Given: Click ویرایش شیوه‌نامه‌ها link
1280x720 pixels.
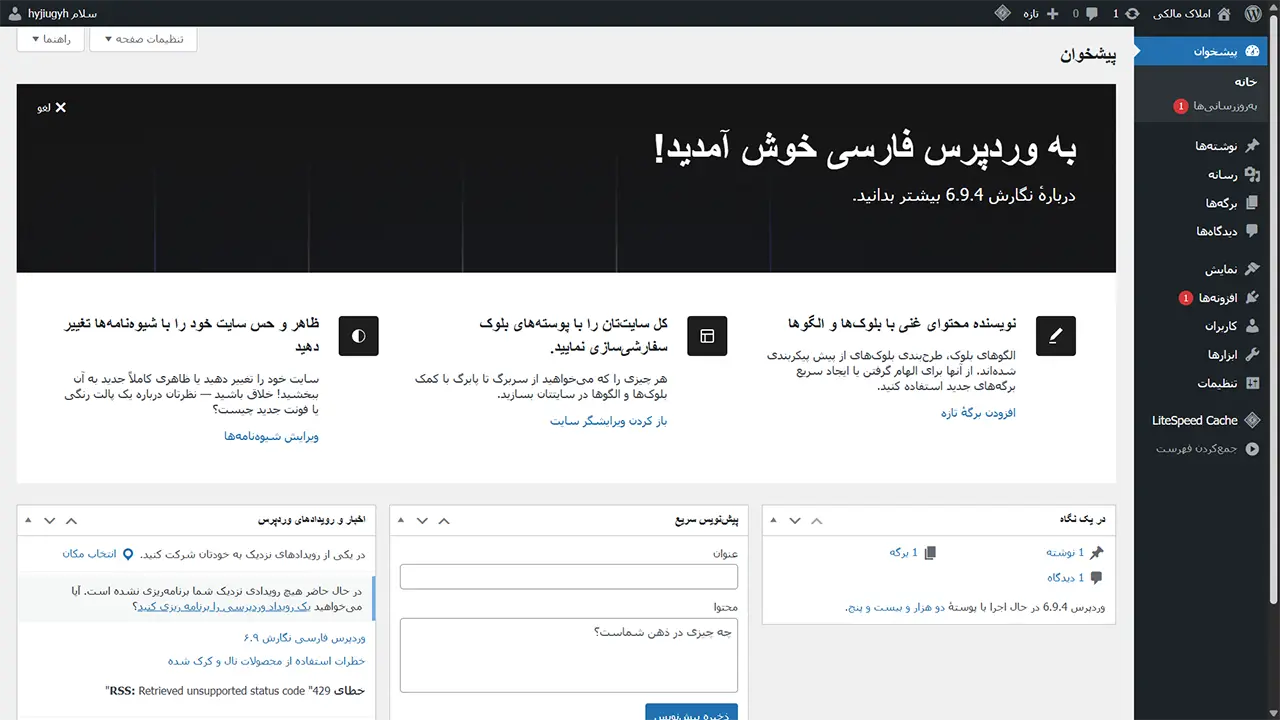Looking at the screenshot, I should click(271, 436).
